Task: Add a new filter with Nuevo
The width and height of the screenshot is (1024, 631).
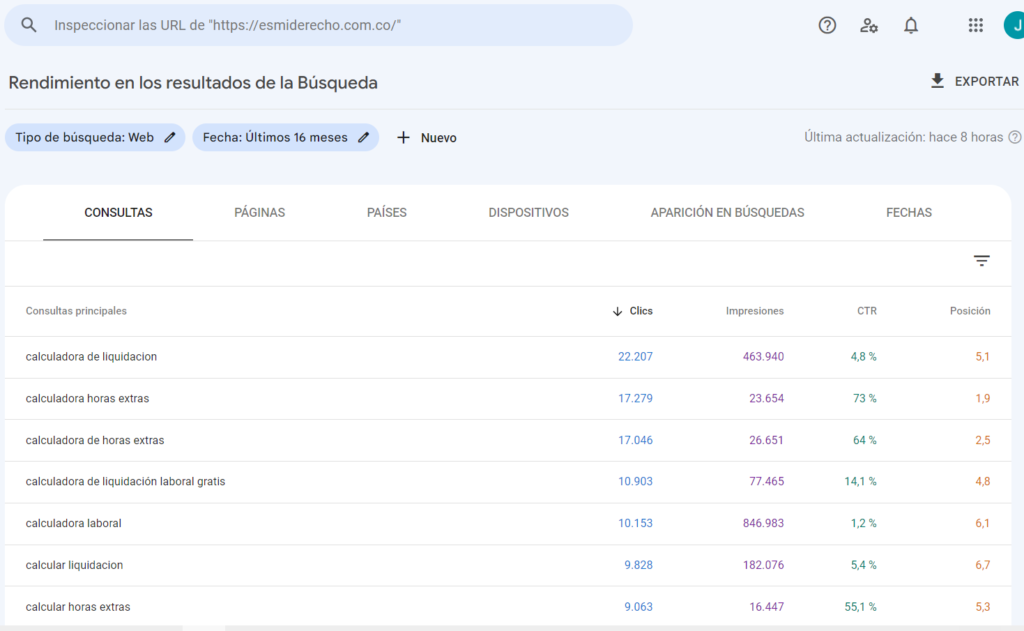Action: [x=427, y=138]
